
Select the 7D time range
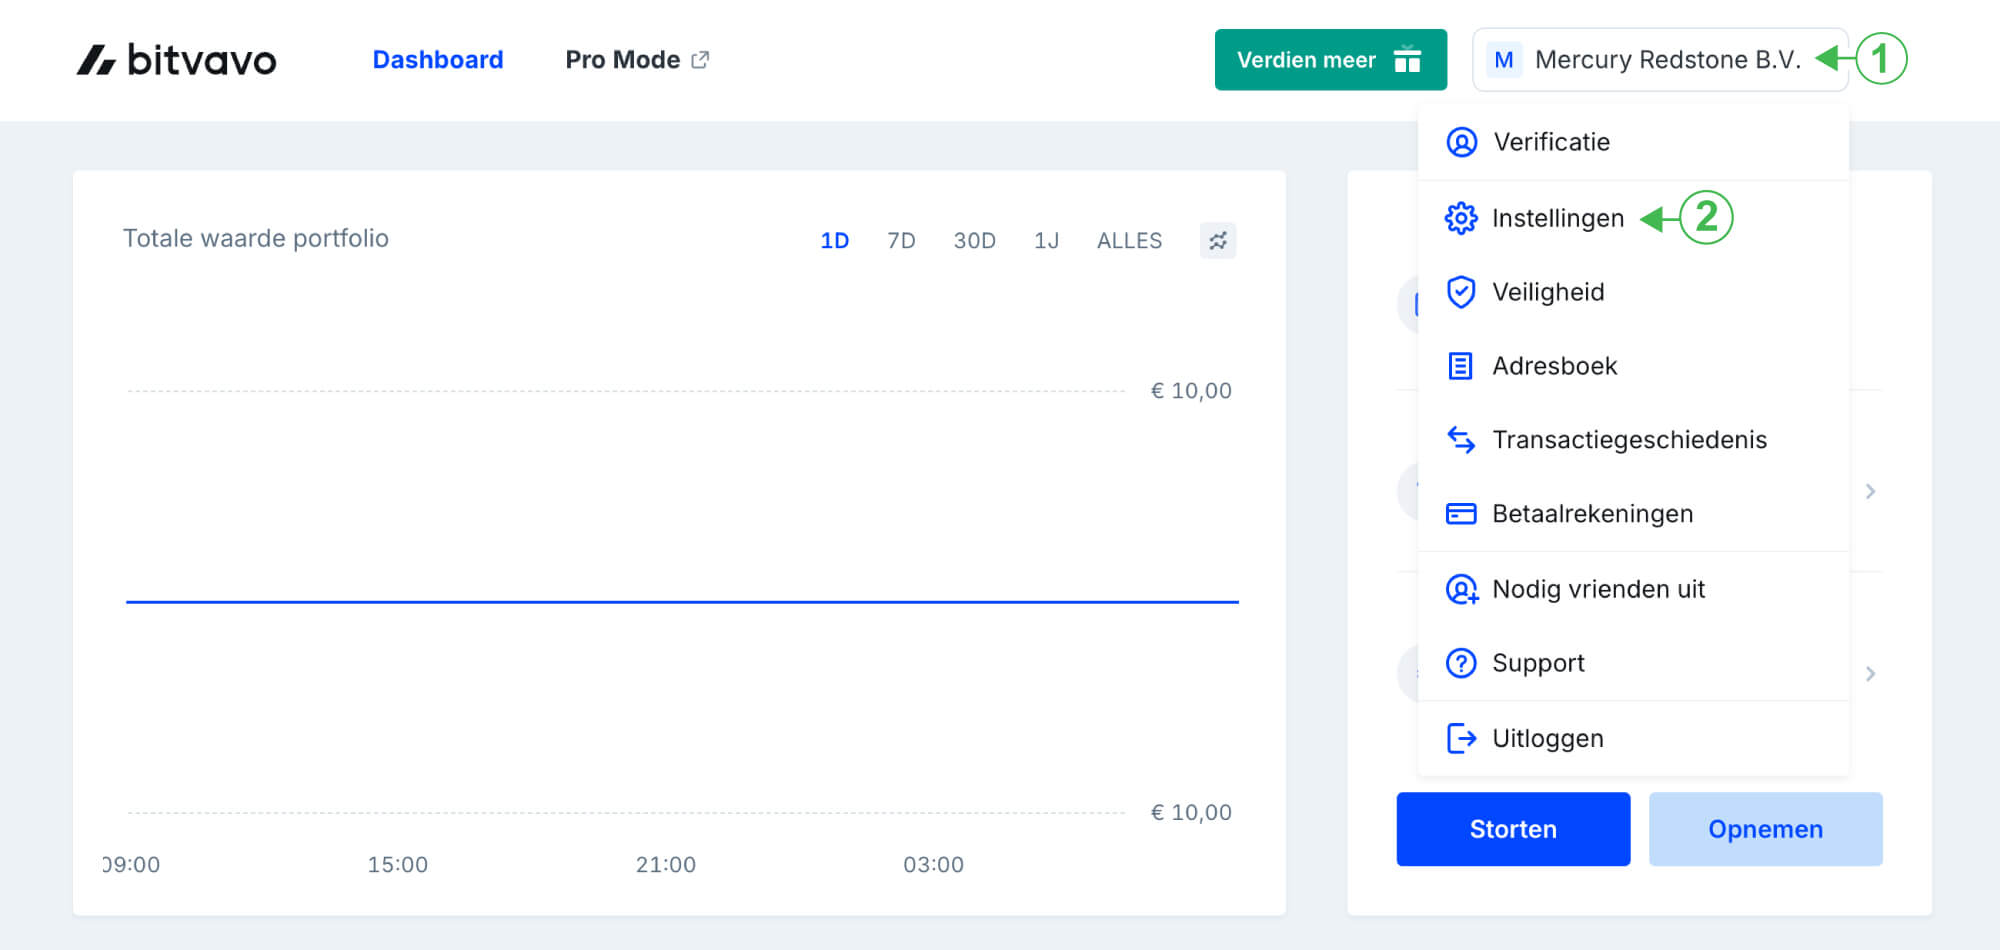pyautogui.click(x=901, y=241)
